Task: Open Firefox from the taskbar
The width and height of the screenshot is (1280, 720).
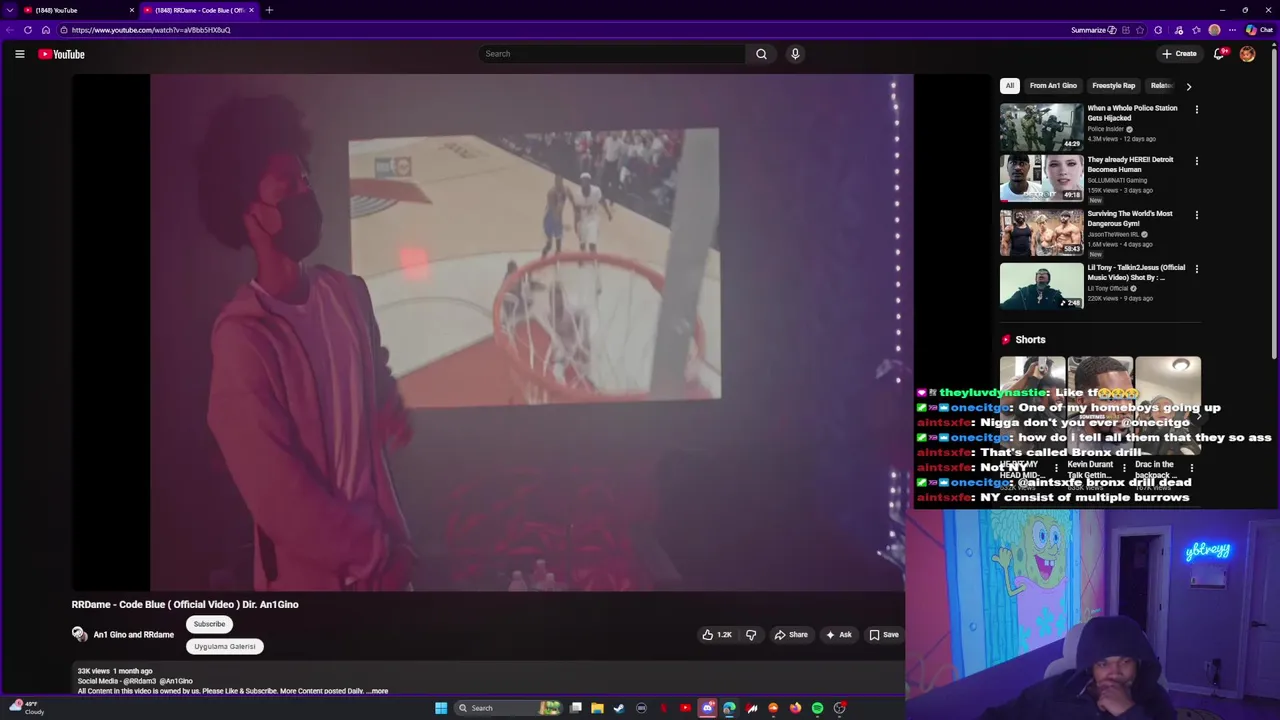Action: [795, 708]
